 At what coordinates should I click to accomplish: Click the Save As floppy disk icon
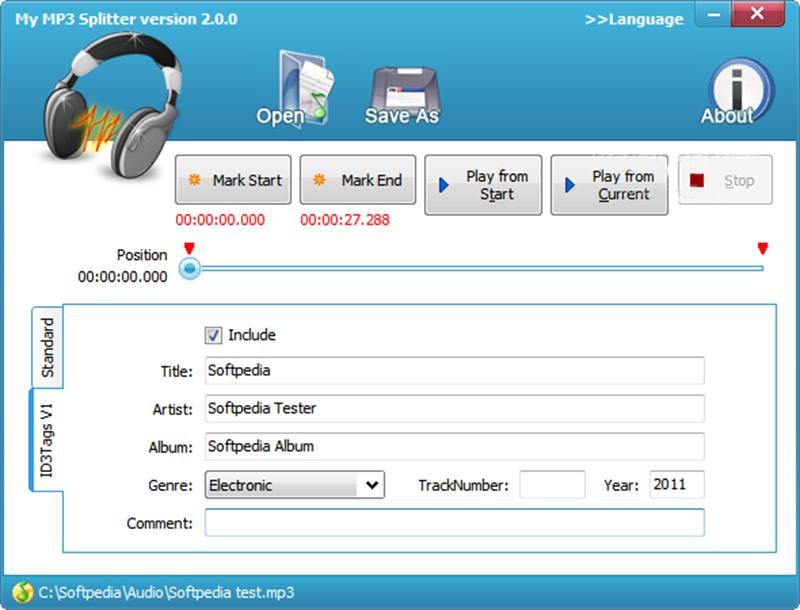(x=402, y=95)
